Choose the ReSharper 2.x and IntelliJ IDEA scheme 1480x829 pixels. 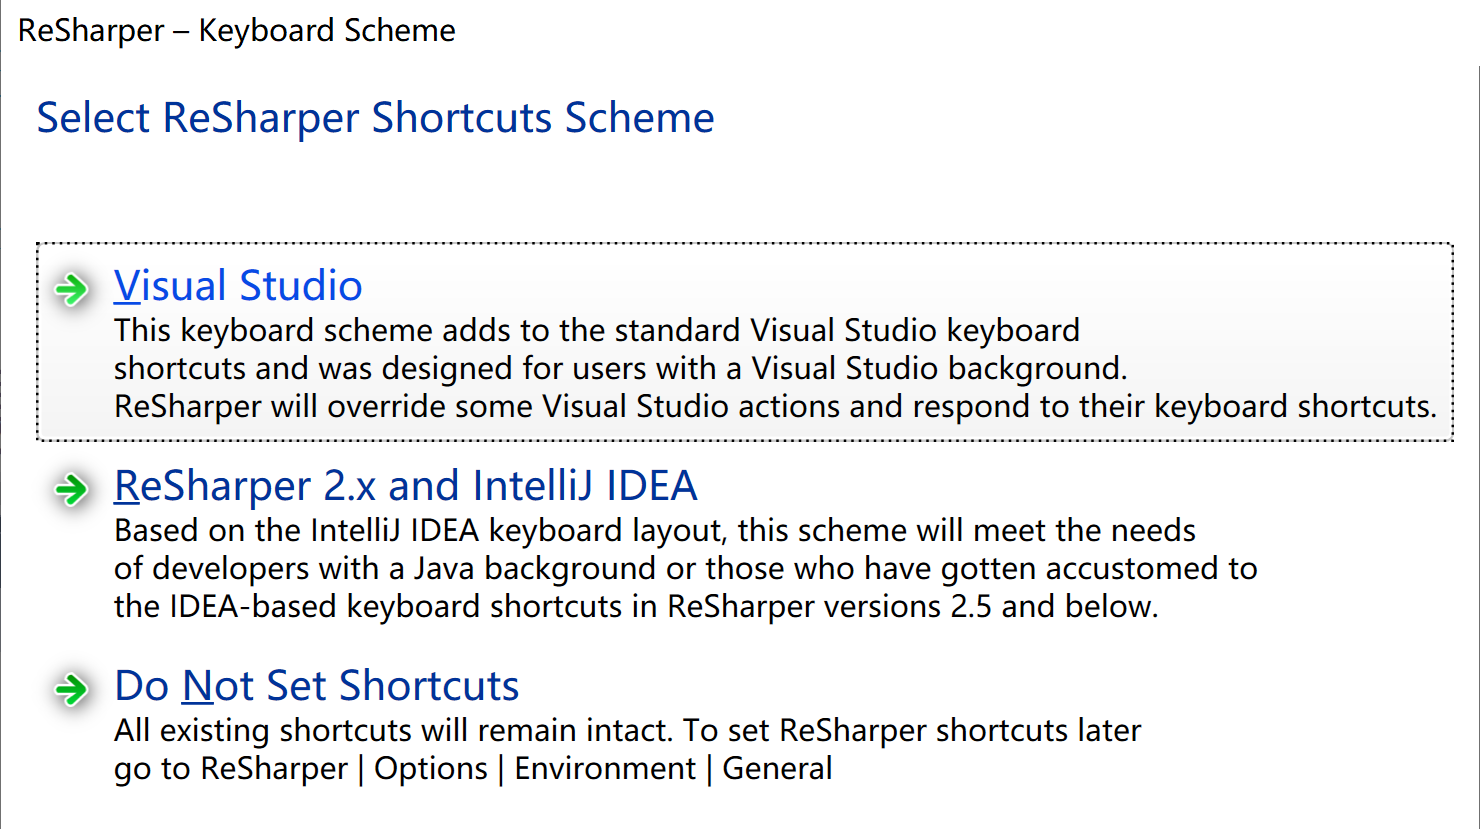click(x=406, y=484)
